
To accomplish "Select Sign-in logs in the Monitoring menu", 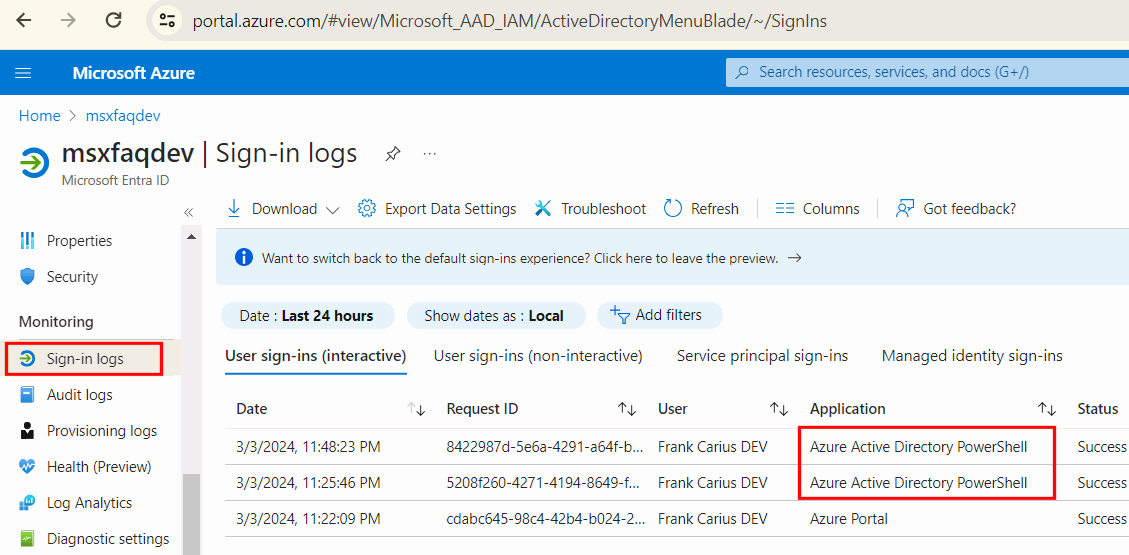I will [84, 358].
